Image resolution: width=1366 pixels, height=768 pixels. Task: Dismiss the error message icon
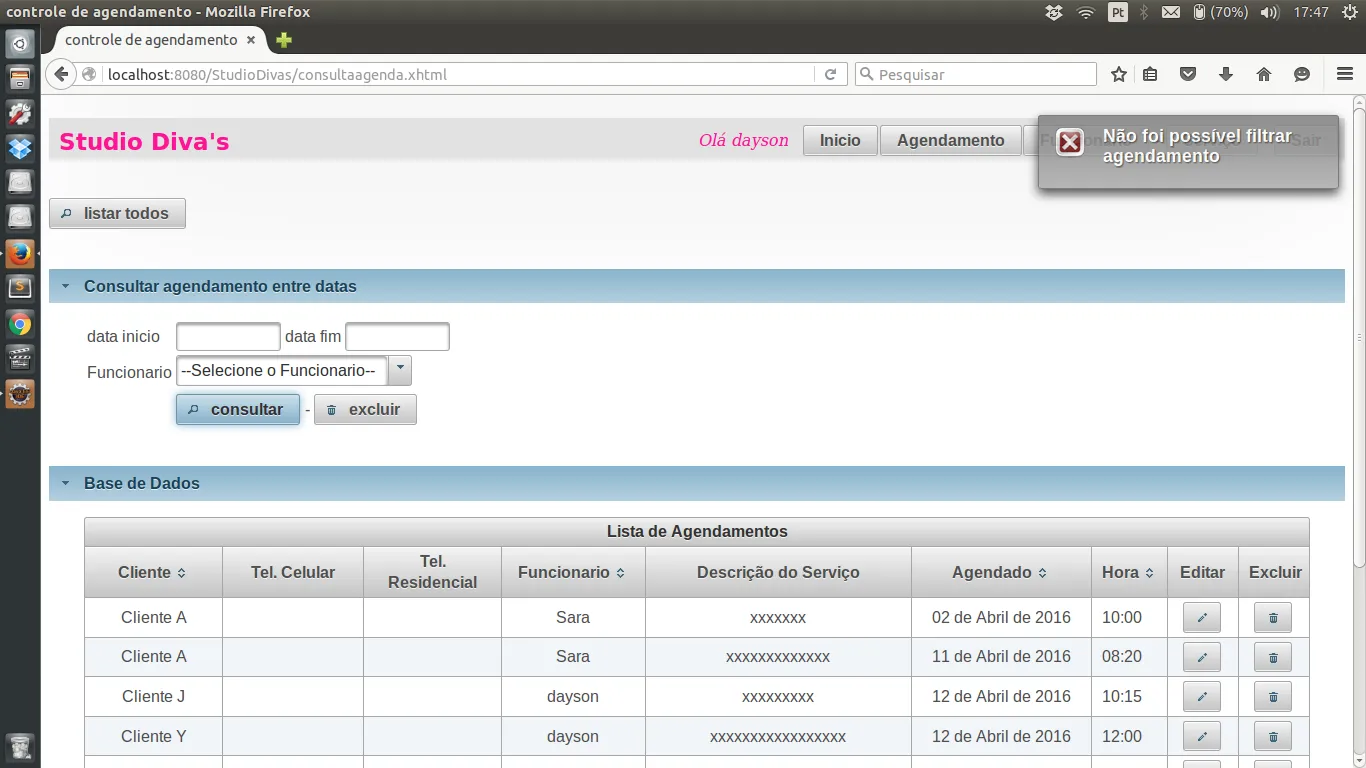tap(1070, 143)
